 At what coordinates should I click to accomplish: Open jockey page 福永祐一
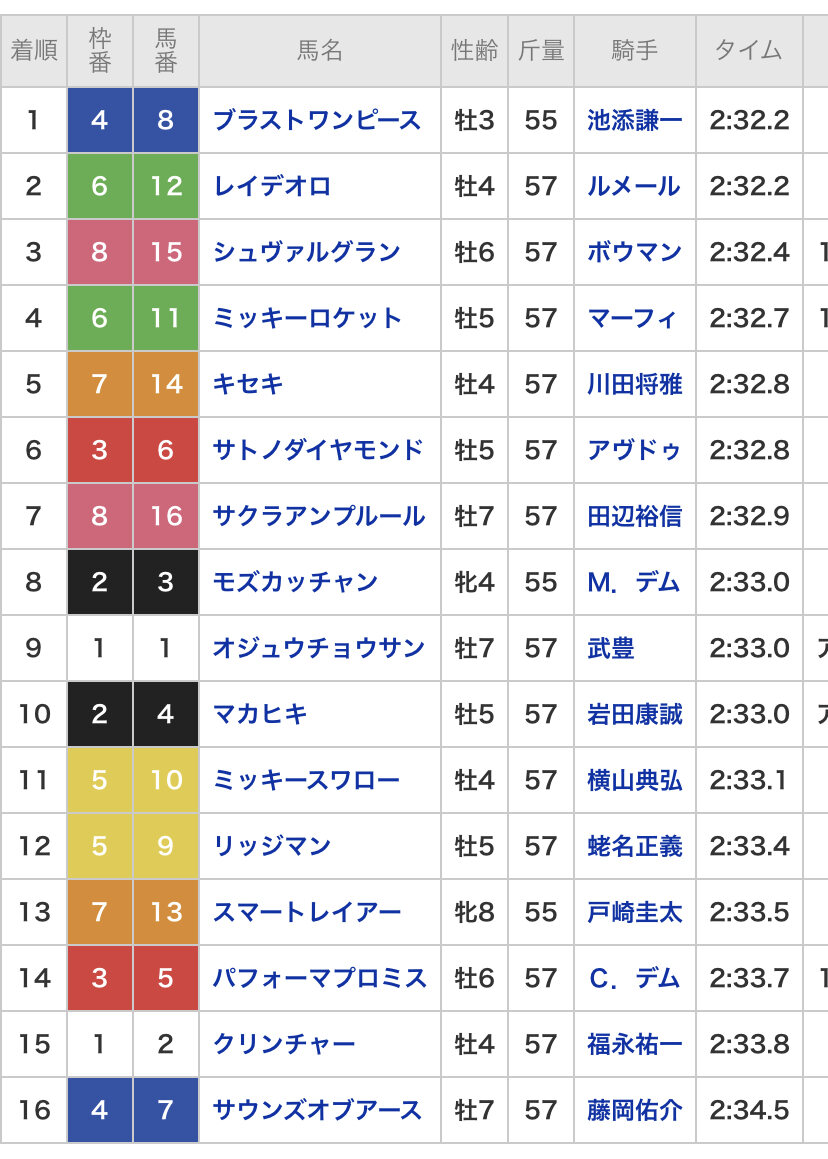pos(634,1044)
